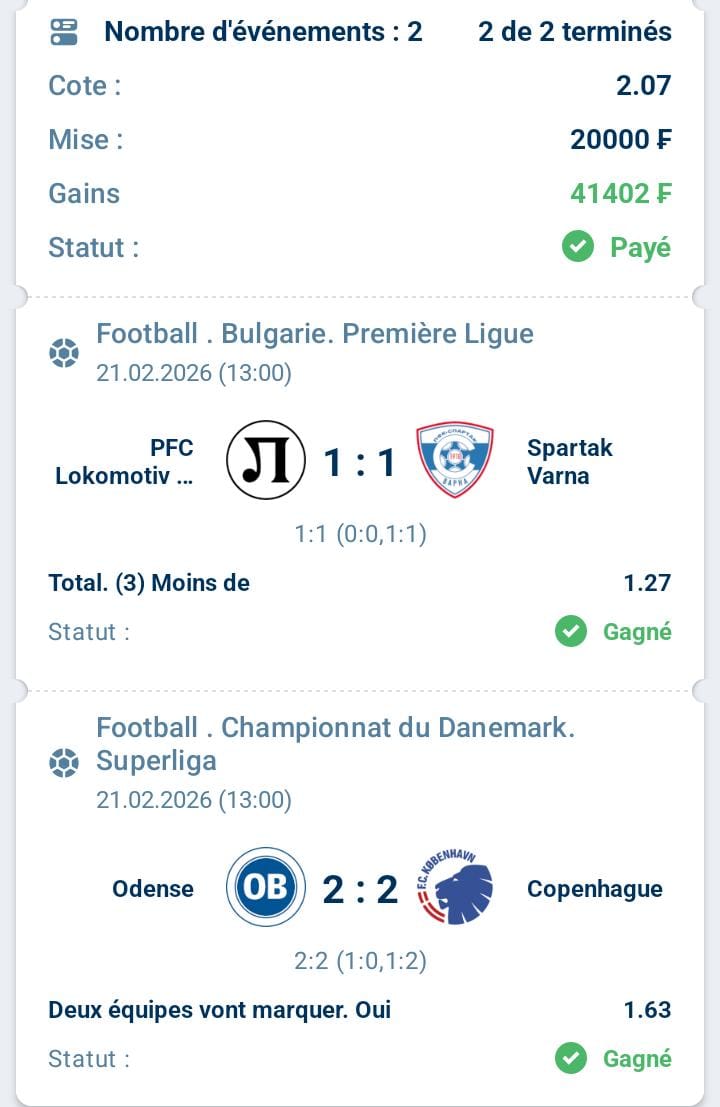The image size is (720, 1107).
Task: Tap football icon beside Danemark Superliga
Action: pos(64,765)
